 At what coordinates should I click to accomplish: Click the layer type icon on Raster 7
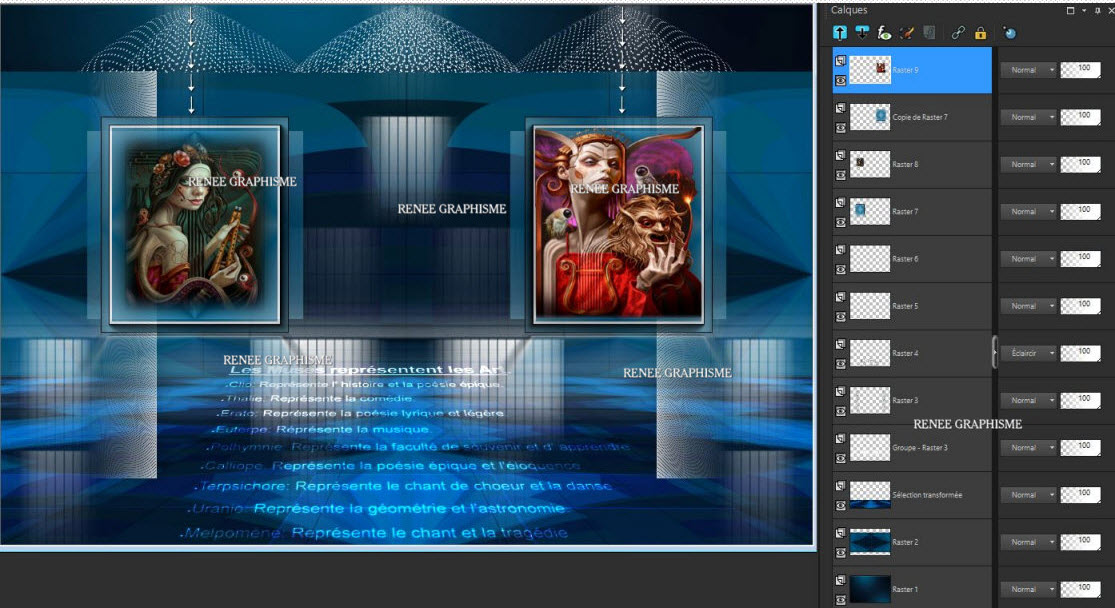841,203
